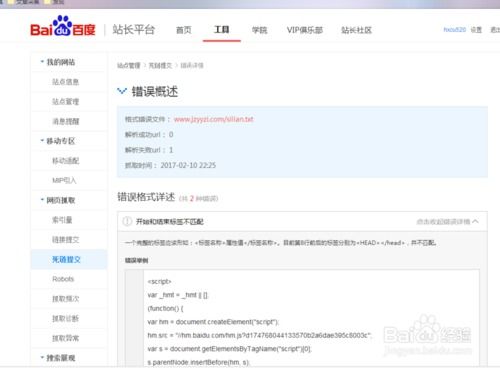Click the 解析失败url: 1 line
The height and width of the screenshot is (368, 500).
(x=149, y=150)
